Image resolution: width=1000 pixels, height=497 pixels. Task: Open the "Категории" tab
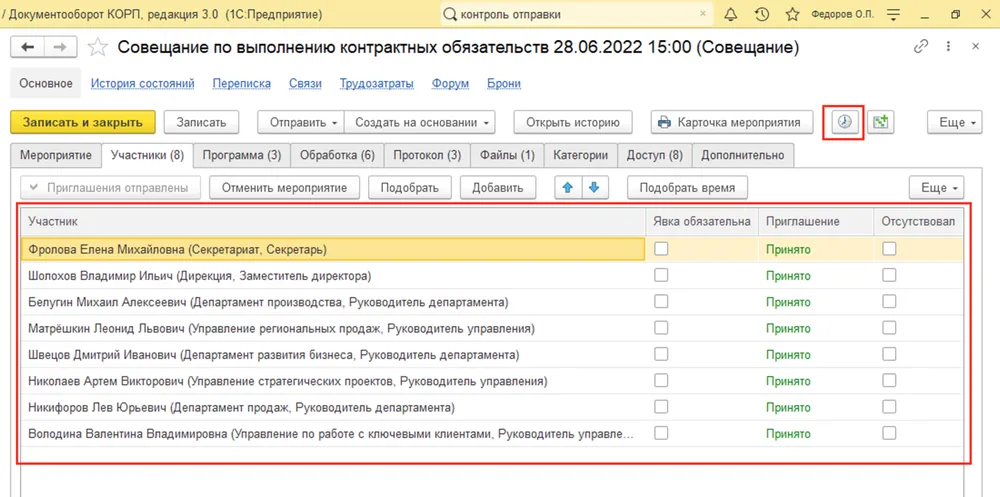(580, 155)
